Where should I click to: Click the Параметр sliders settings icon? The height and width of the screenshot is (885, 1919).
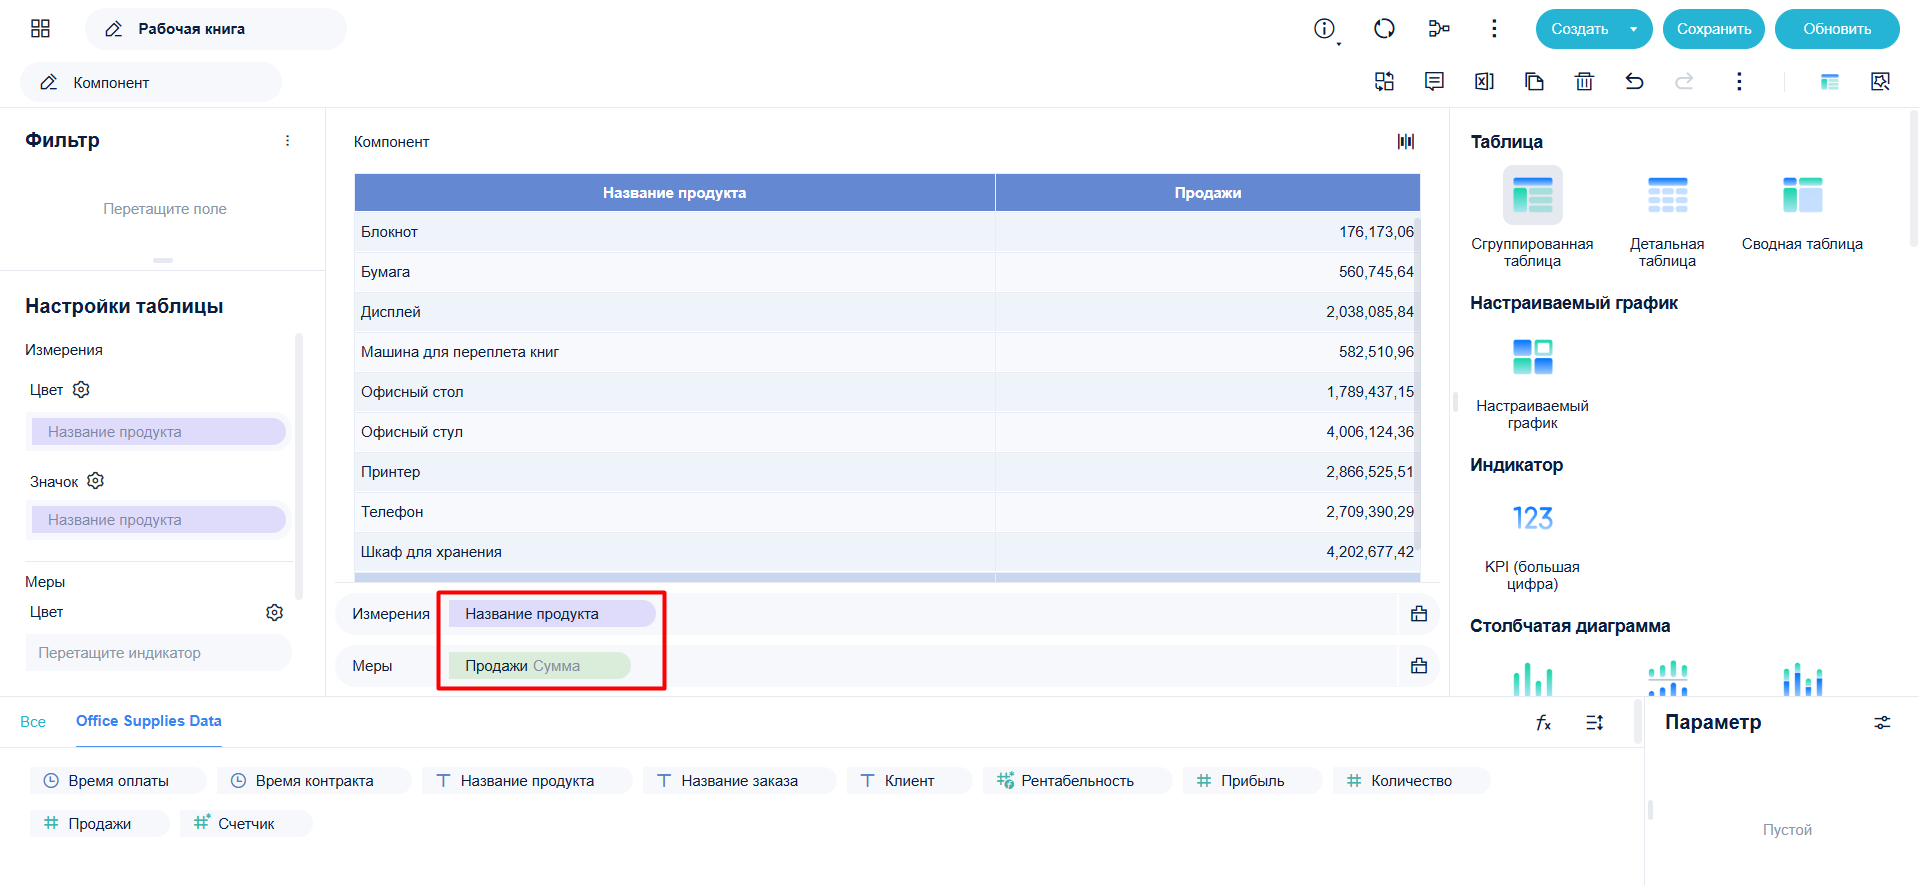[1882, 723]
